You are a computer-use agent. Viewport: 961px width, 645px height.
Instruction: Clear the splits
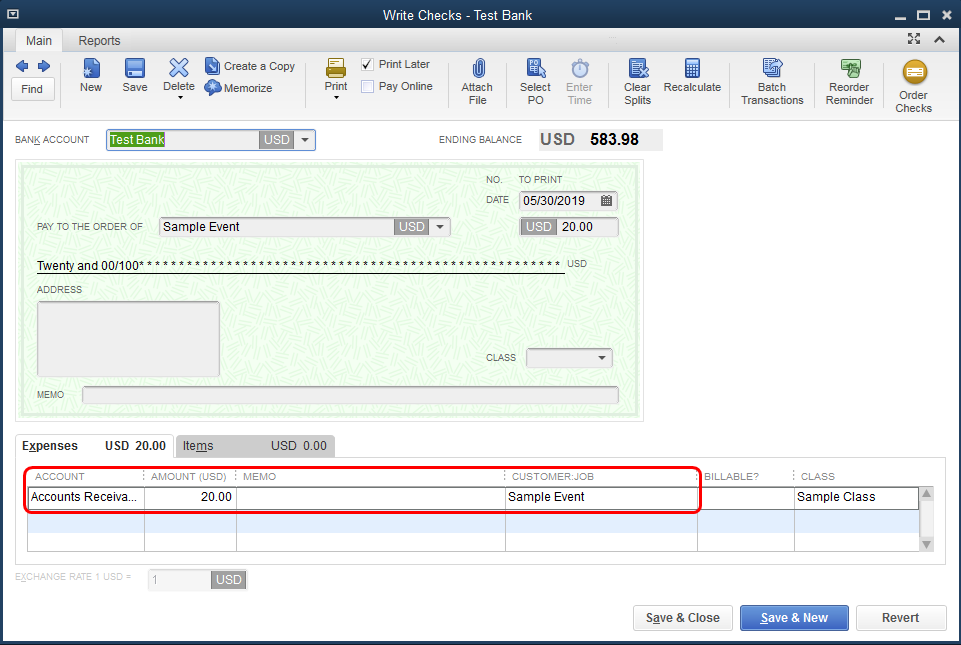point(637,82)
